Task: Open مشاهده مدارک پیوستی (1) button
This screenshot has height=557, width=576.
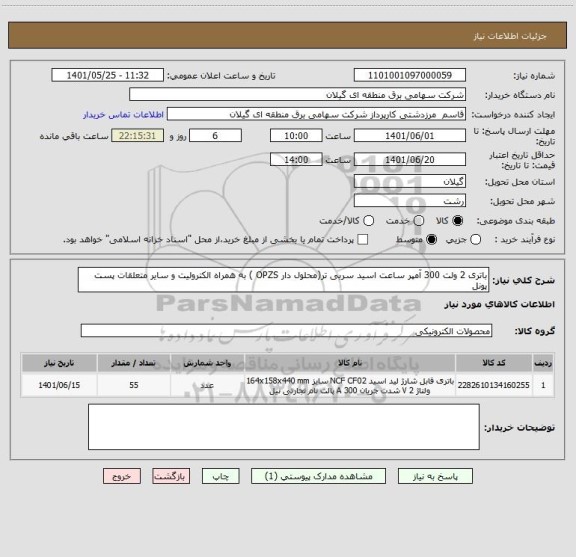Action: [318, 476]
